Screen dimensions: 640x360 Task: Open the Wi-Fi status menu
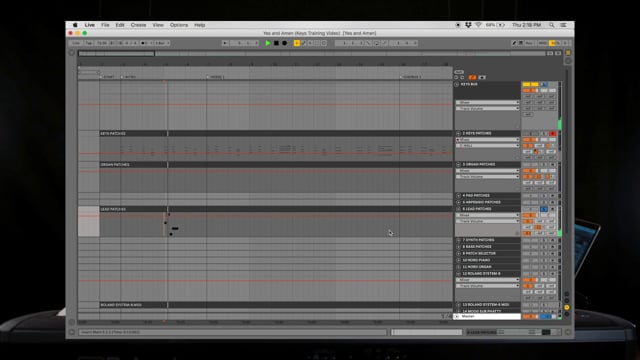tap(478, 25)
